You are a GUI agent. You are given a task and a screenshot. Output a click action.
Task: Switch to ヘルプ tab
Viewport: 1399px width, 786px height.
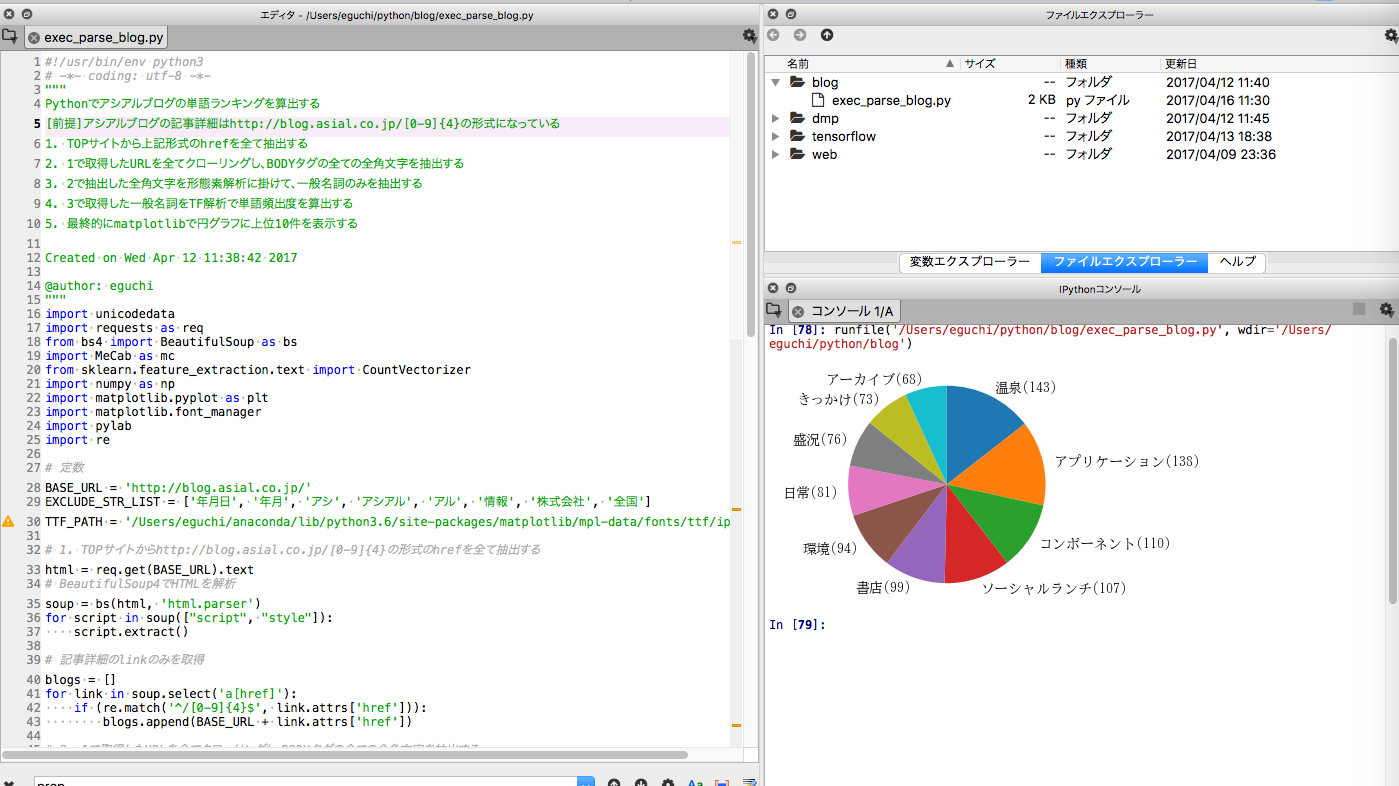pos(1237,262)
